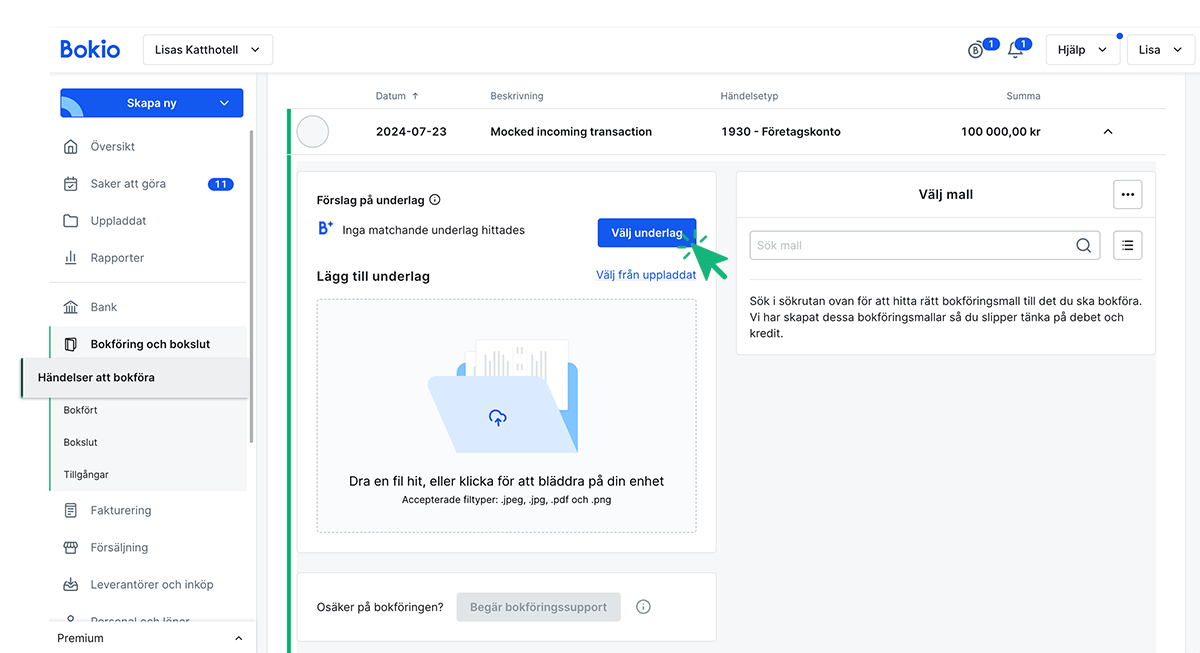The width and height of the screenshot is (1200, 653).
Task: Collapse the transaction row with chevron
Action: pyautogui.click(x=1107, y=132)
